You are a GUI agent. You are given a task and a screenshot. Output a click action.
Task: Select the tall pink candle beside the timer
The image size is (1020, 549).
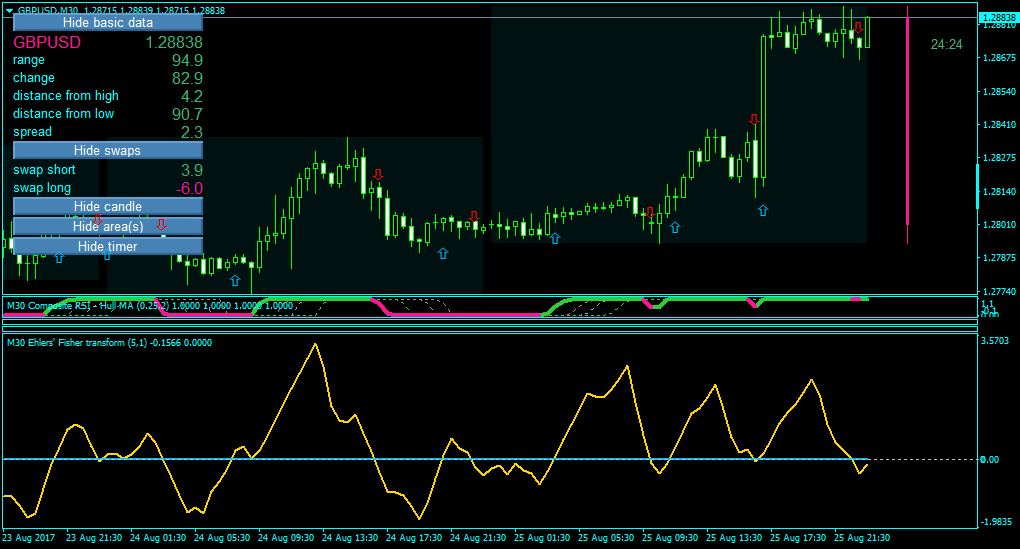(907, 124)
